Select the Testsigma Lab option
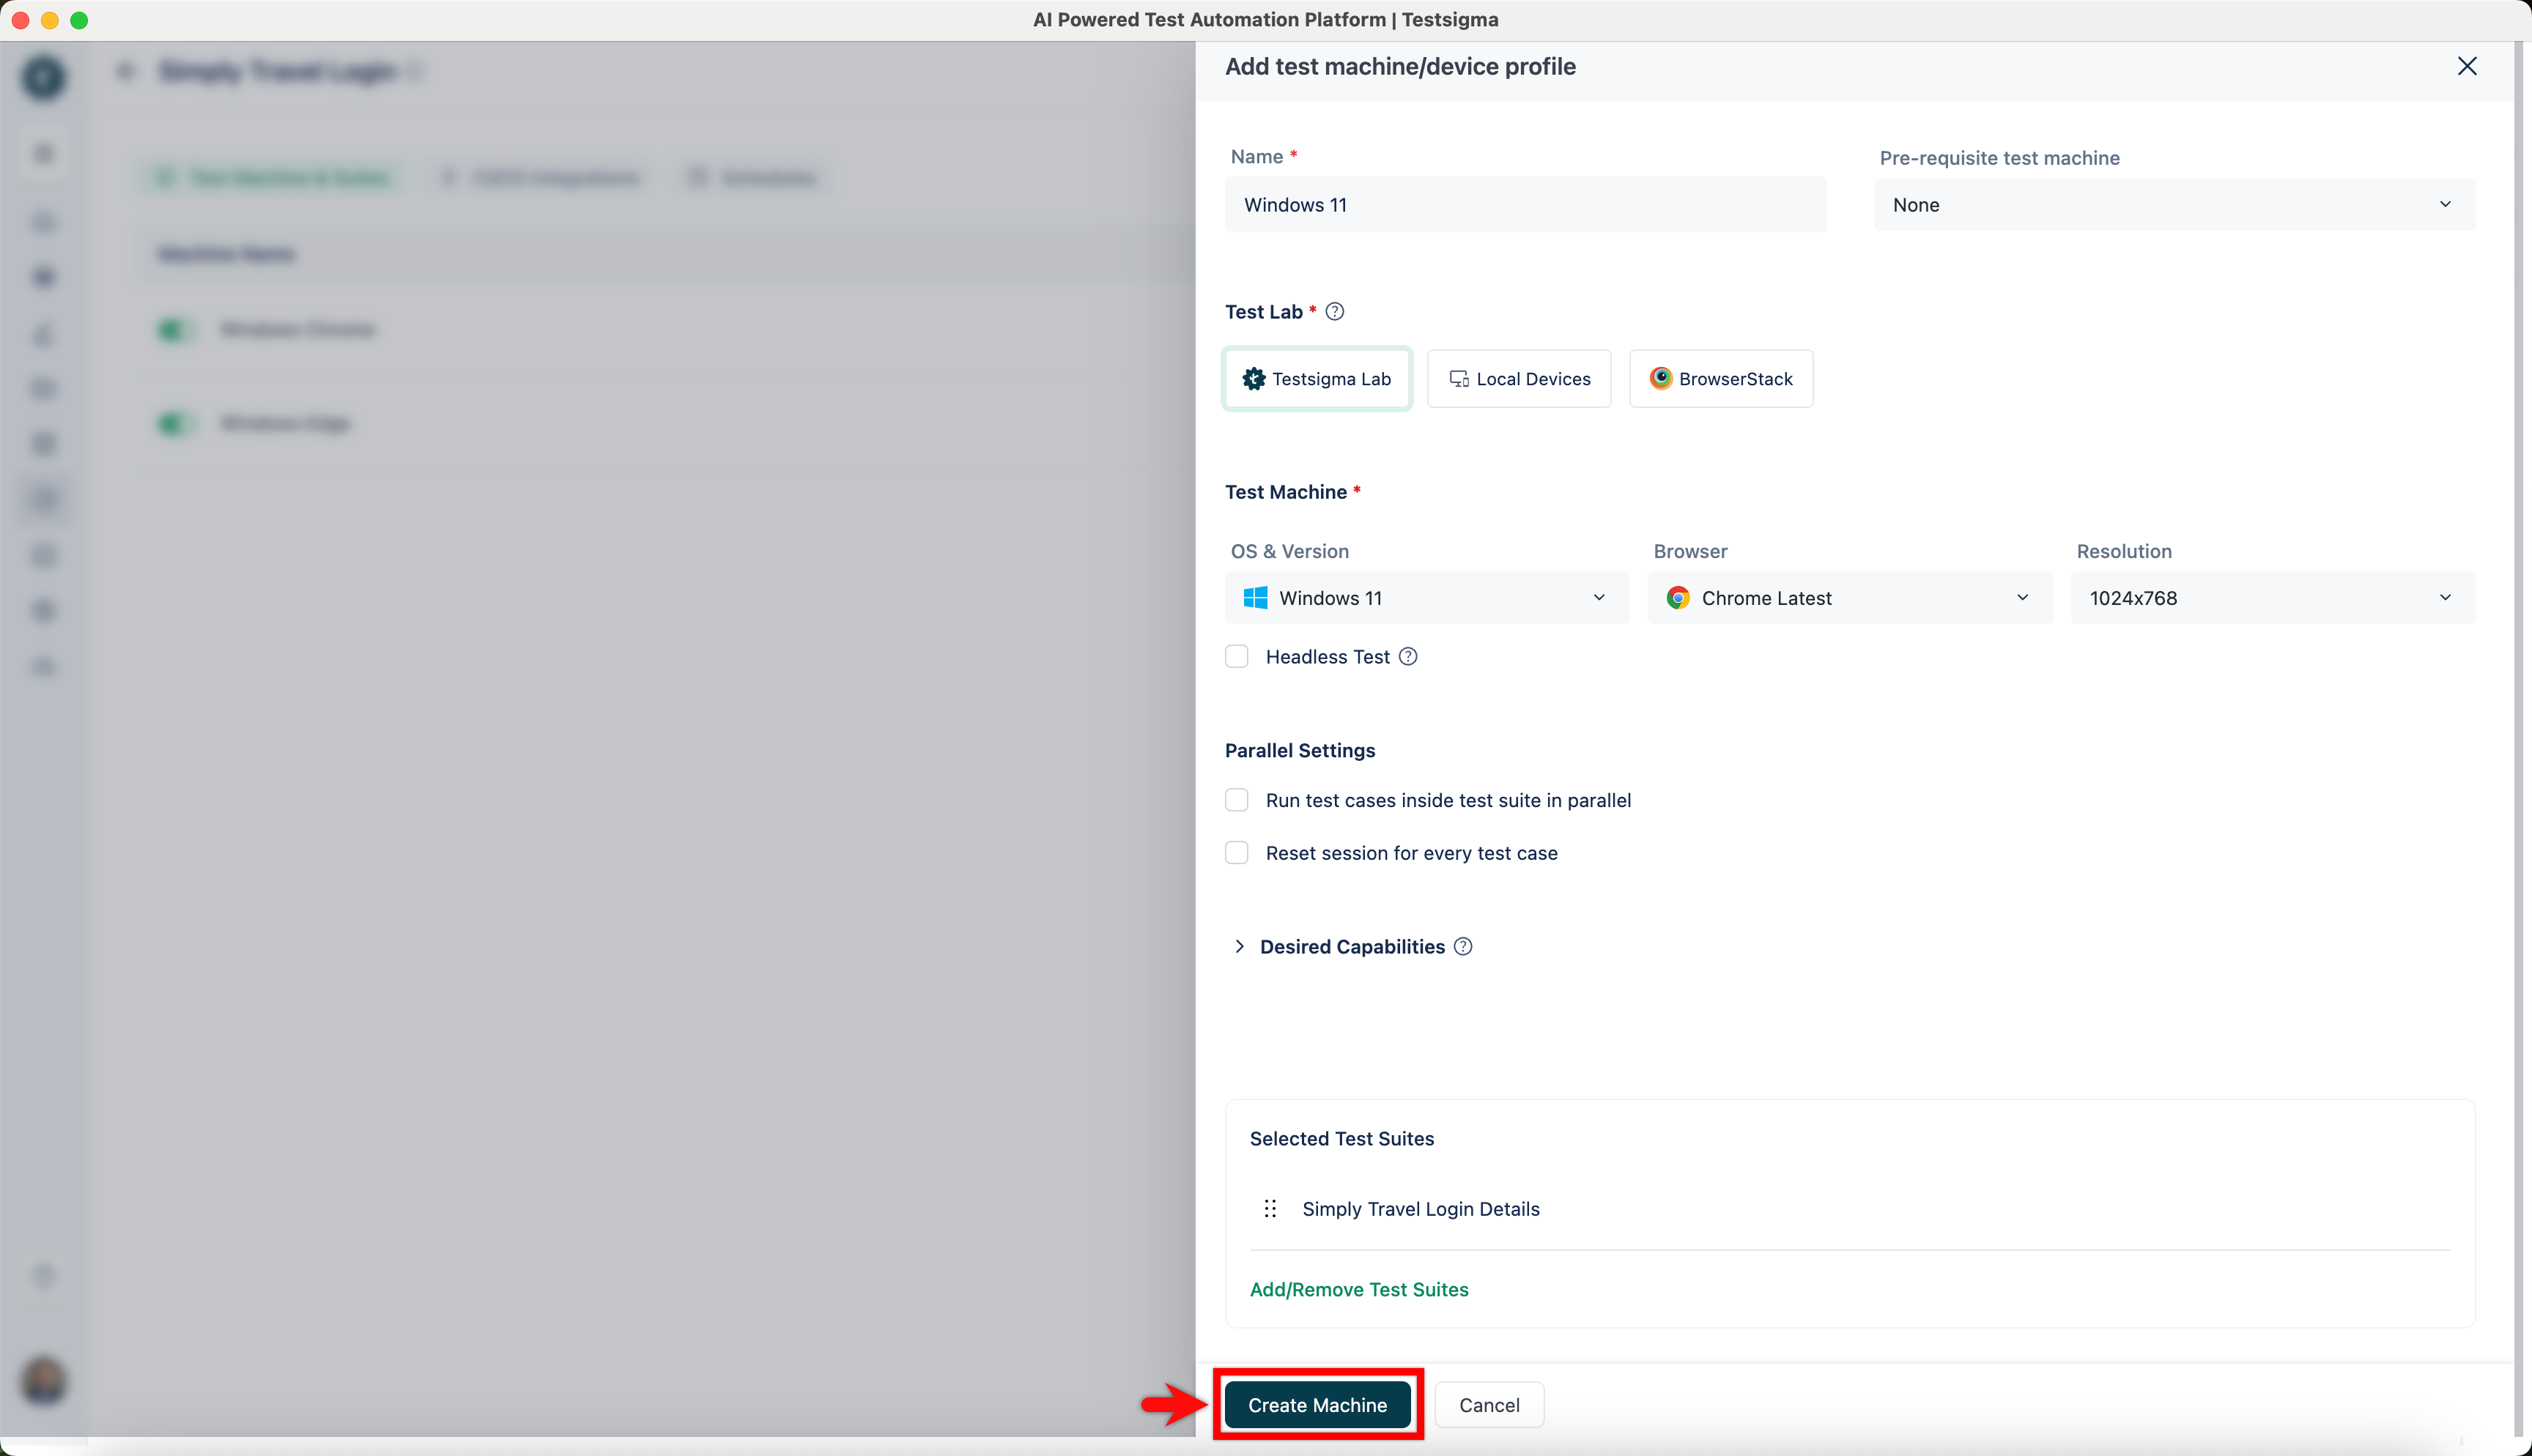Image resolution: width=2532 pixels, height=1456 pixels. point(1316,379)
